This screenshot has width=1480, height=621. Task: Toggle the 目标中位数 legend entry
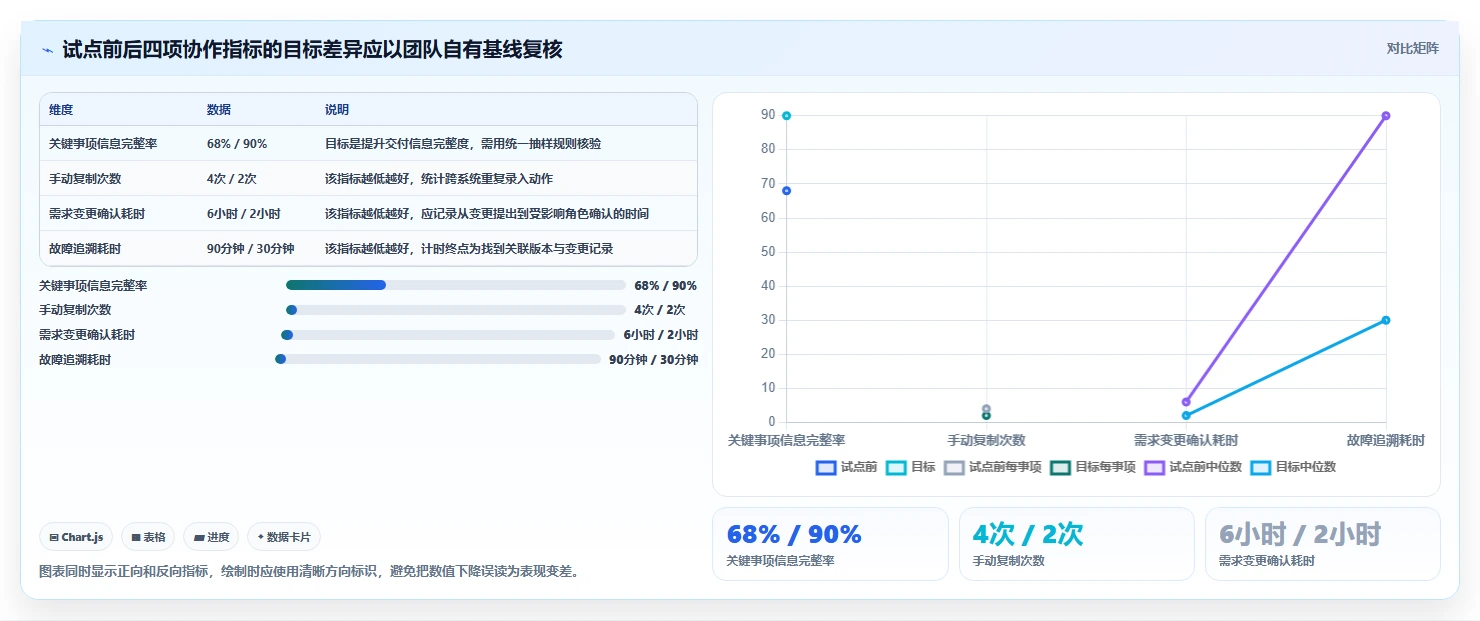tap(1293, 467)
